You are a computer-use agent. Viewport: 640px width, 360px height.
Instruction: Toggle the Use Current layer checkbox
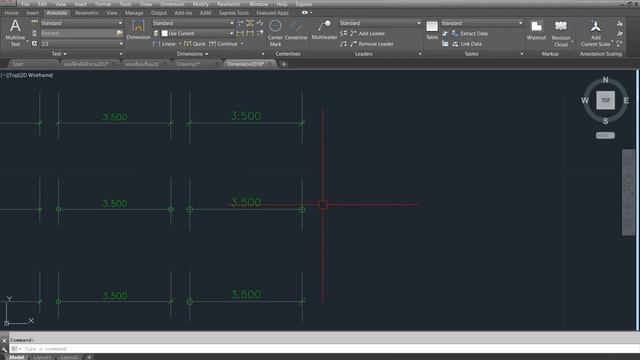pos(164,33)
